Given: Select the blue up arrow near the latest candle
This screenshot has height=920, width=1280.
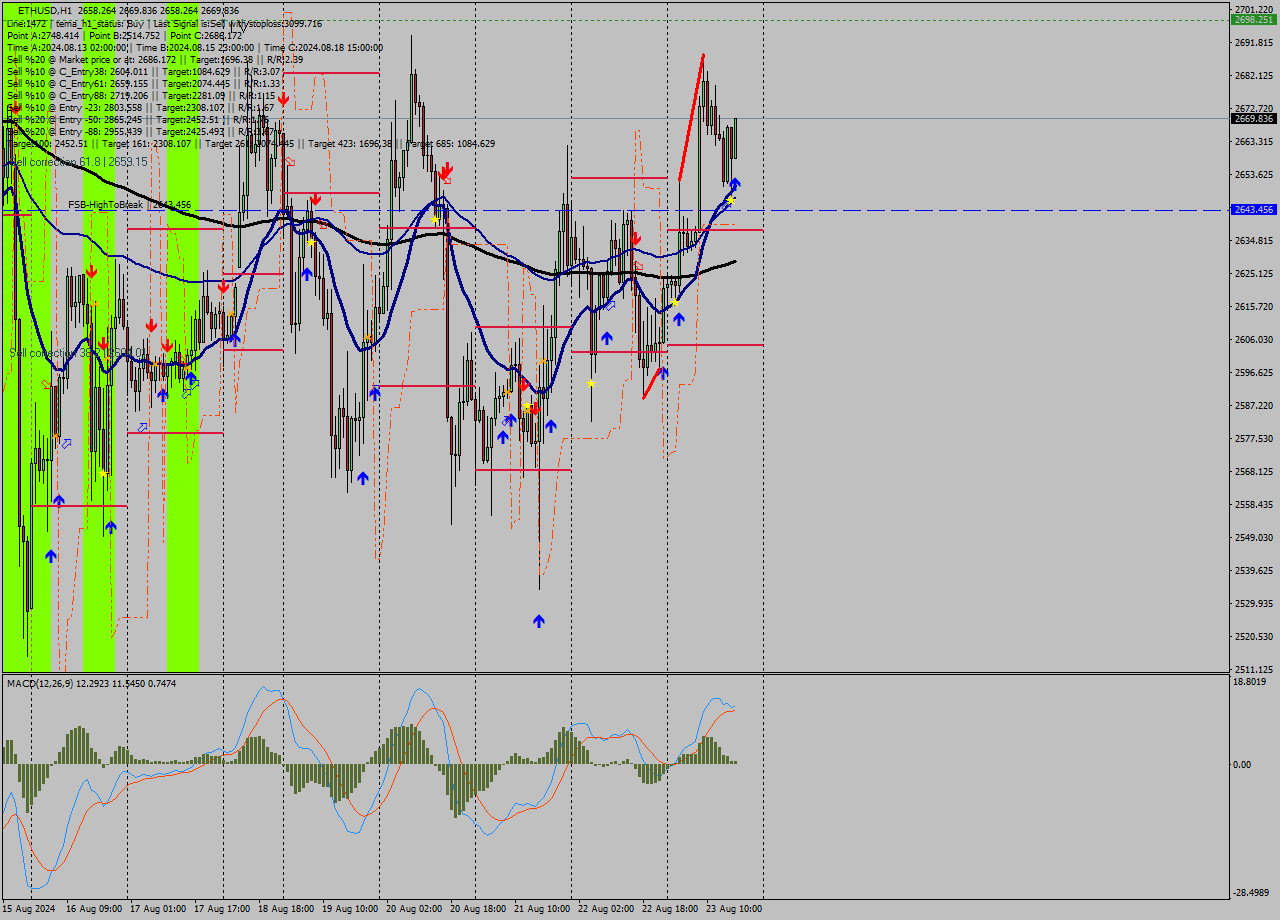Looking at the screenshot, I should pos(734,183).
